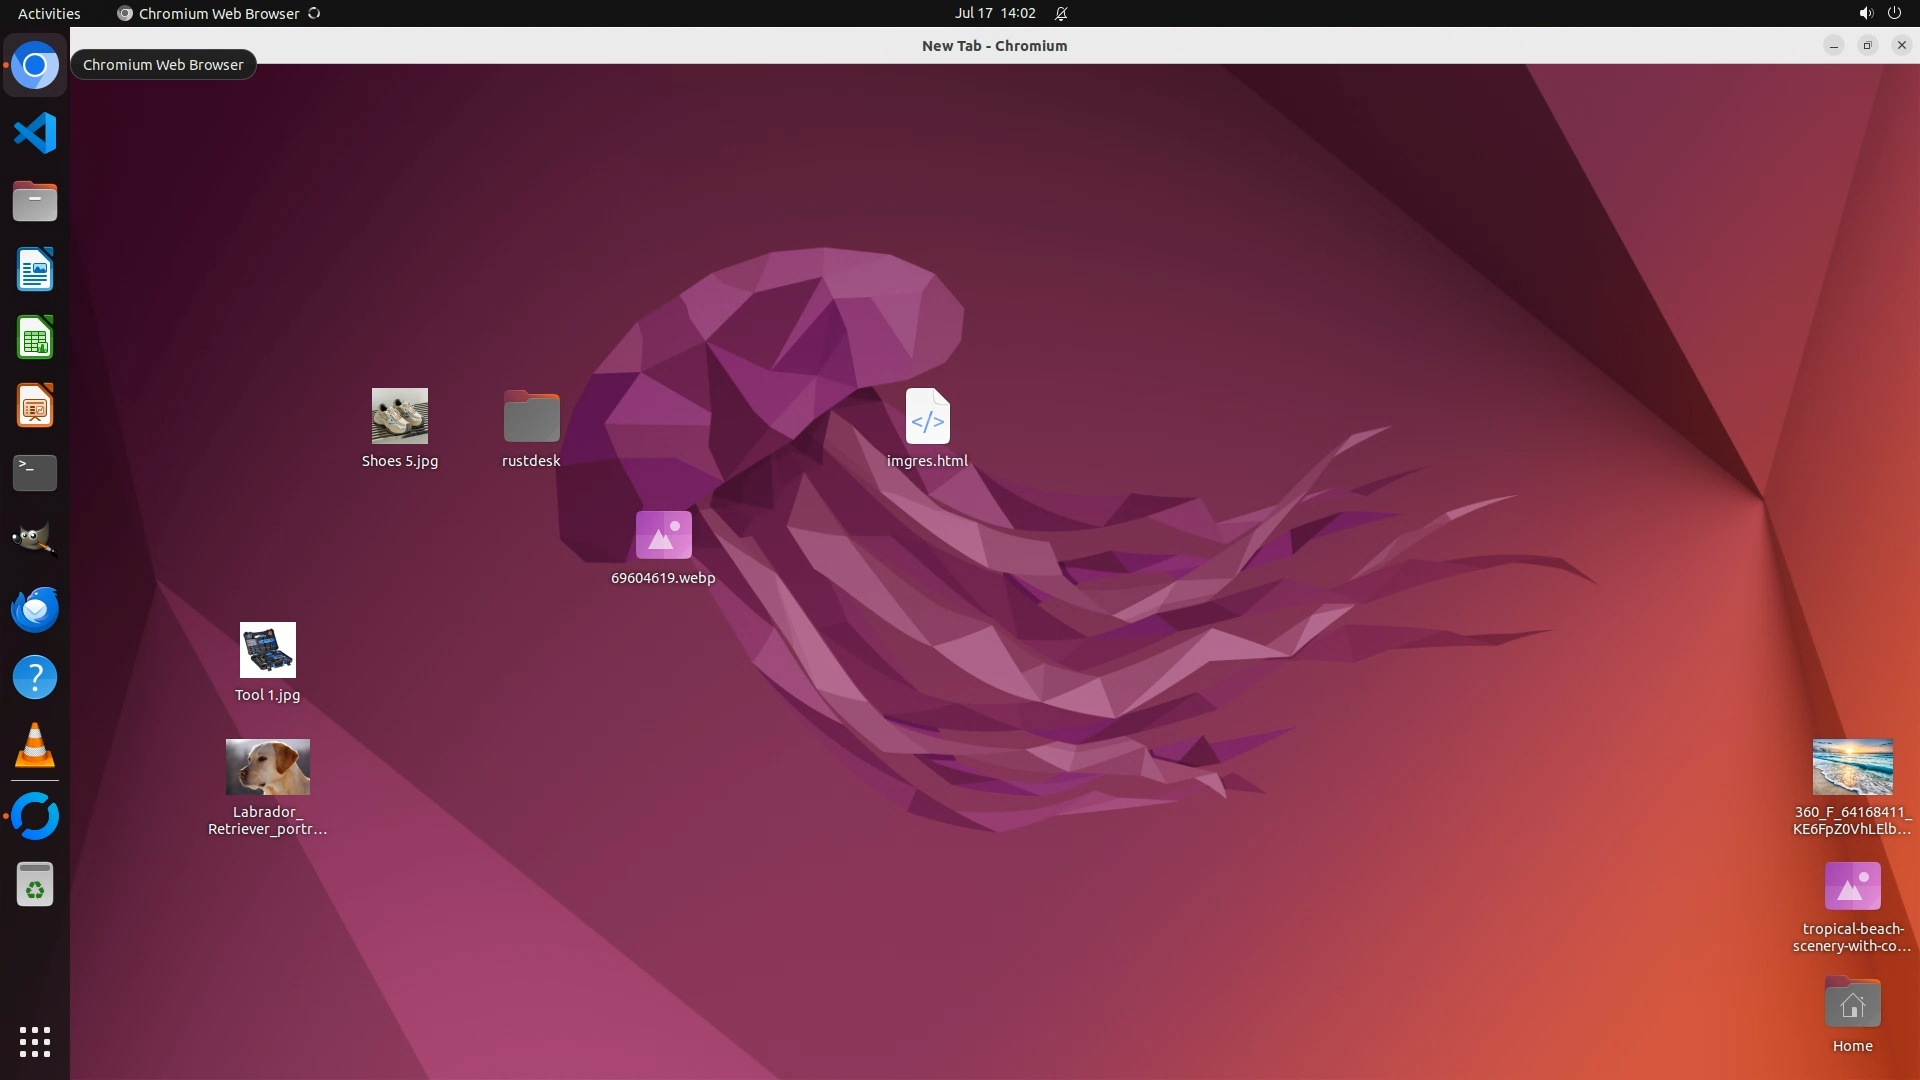The height and width of the screenshot is (1080, 1920).
Task: Launch GIMP image editor
Action: click(35, 541)
